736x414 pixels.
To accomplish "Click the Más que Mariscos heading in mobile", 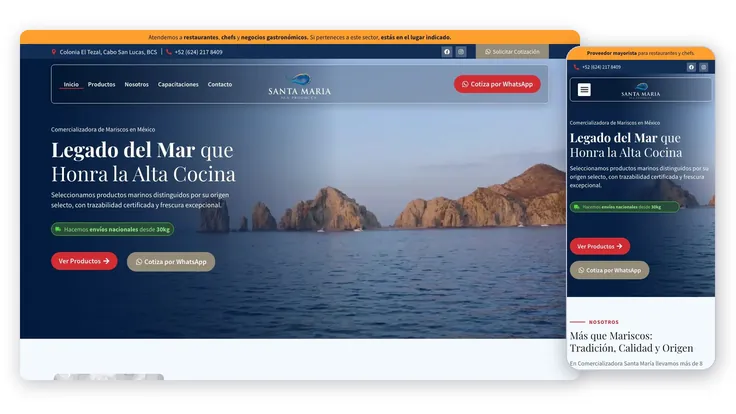I will click(x=631, y=342).
